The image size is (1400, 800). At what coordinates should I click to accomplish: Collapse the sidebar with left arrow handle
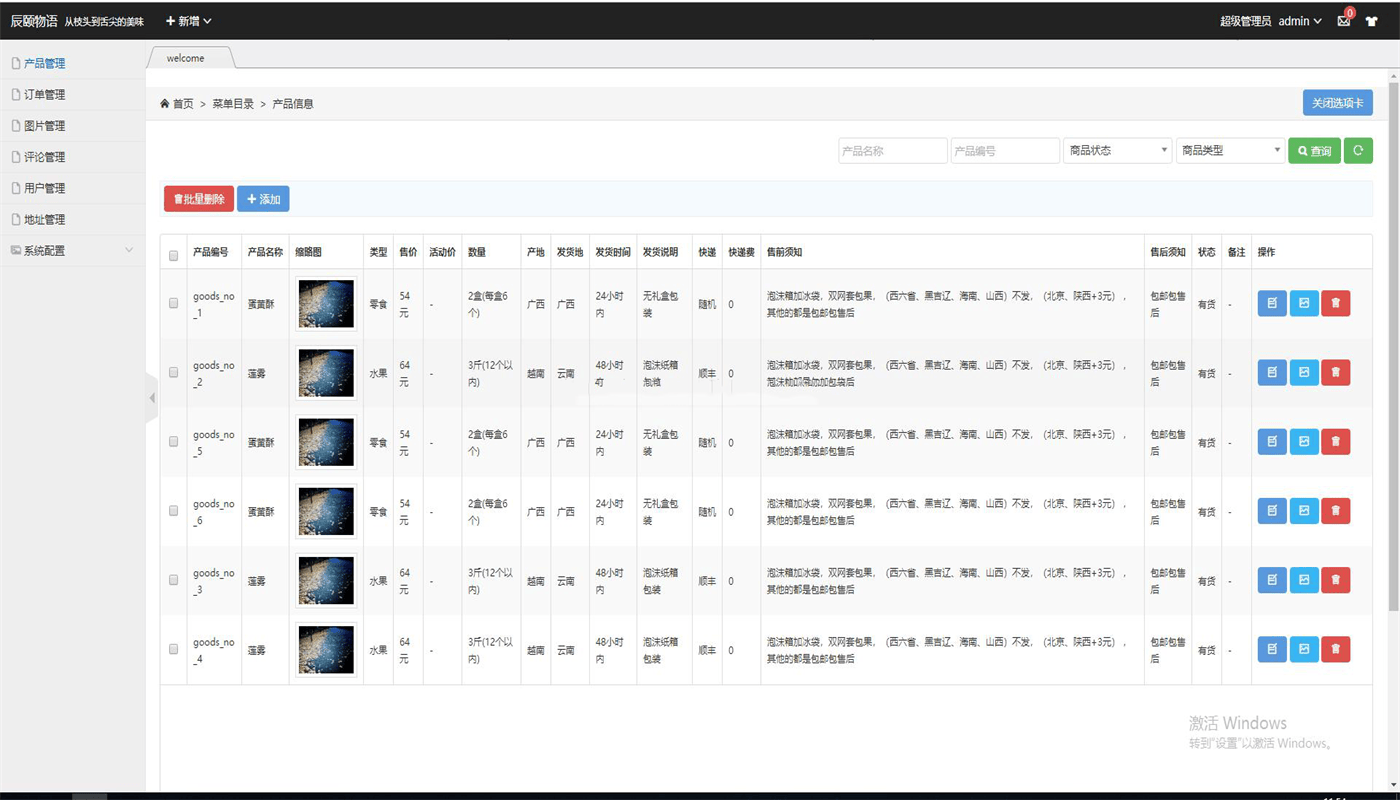tap(152, 398)
